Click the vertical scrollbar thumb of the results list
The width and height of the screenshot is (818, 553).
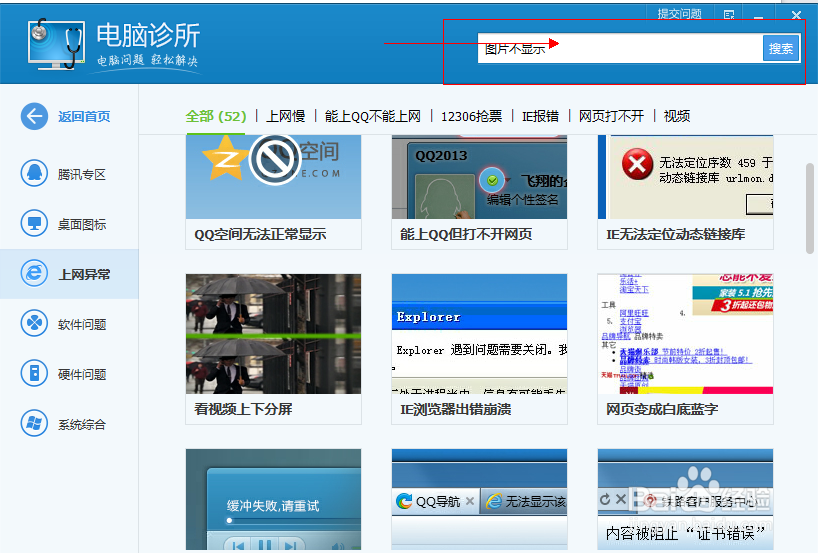click(x=810, y=208)
